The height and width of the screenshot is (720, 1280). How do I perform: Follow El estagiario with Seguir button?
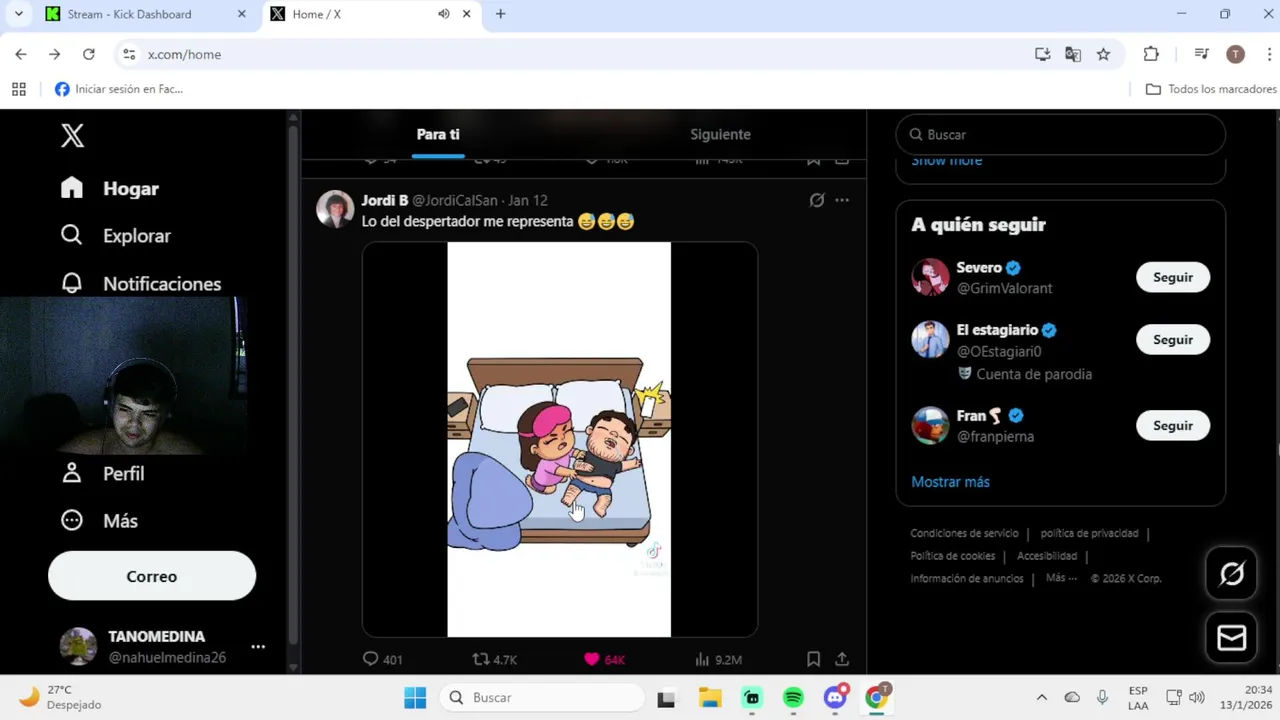(x=1173, y=339)
